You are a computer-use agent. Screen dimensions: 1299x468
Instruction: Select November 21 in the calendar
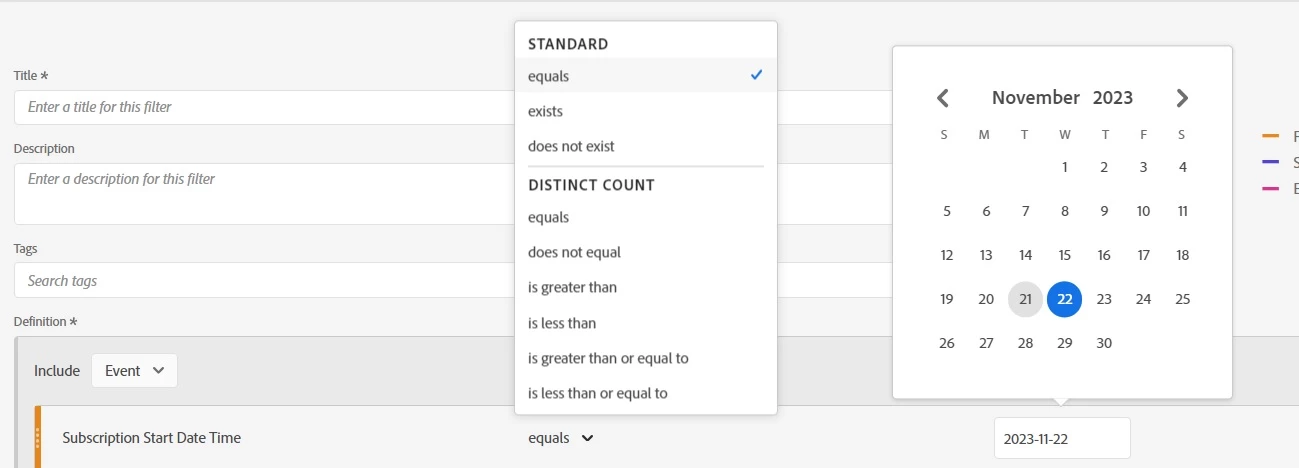[1025, 299]
